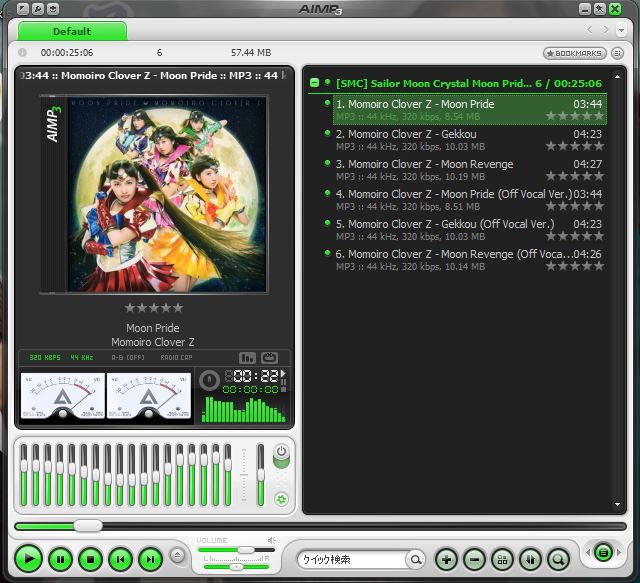Click the playlist scroll down arrow
The height and width of the screenshot is (583, 640).
tap(617, 505)
